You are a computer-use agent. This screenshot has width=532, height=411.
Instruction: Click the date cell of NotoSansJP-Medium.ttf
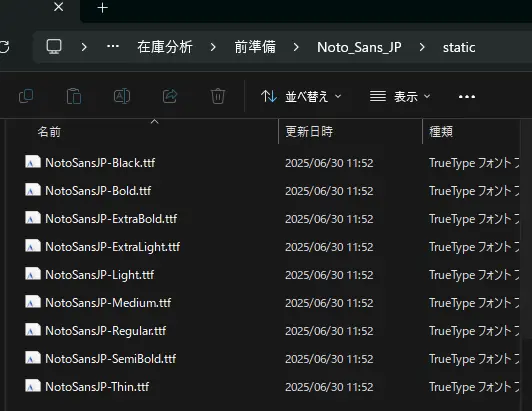[329, 303]
